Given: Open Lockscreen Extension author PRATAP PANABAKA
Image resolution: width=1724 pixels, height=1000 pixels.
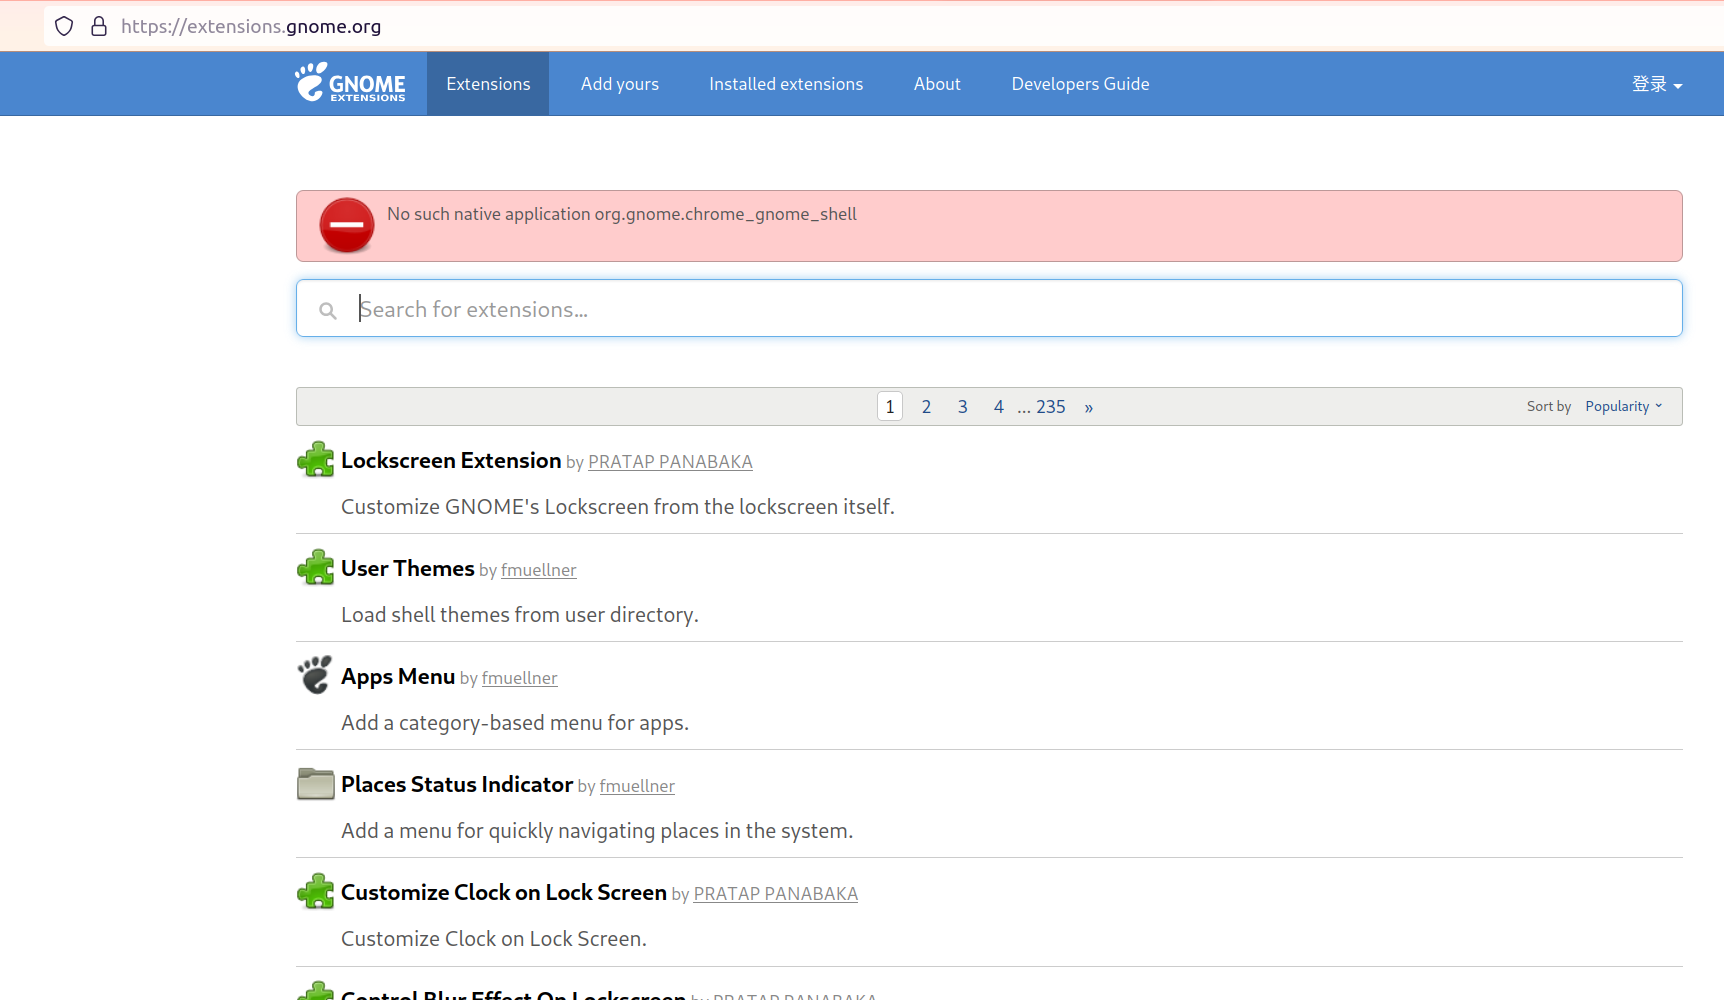Looking at the screenshot, I should click(670, 462).
